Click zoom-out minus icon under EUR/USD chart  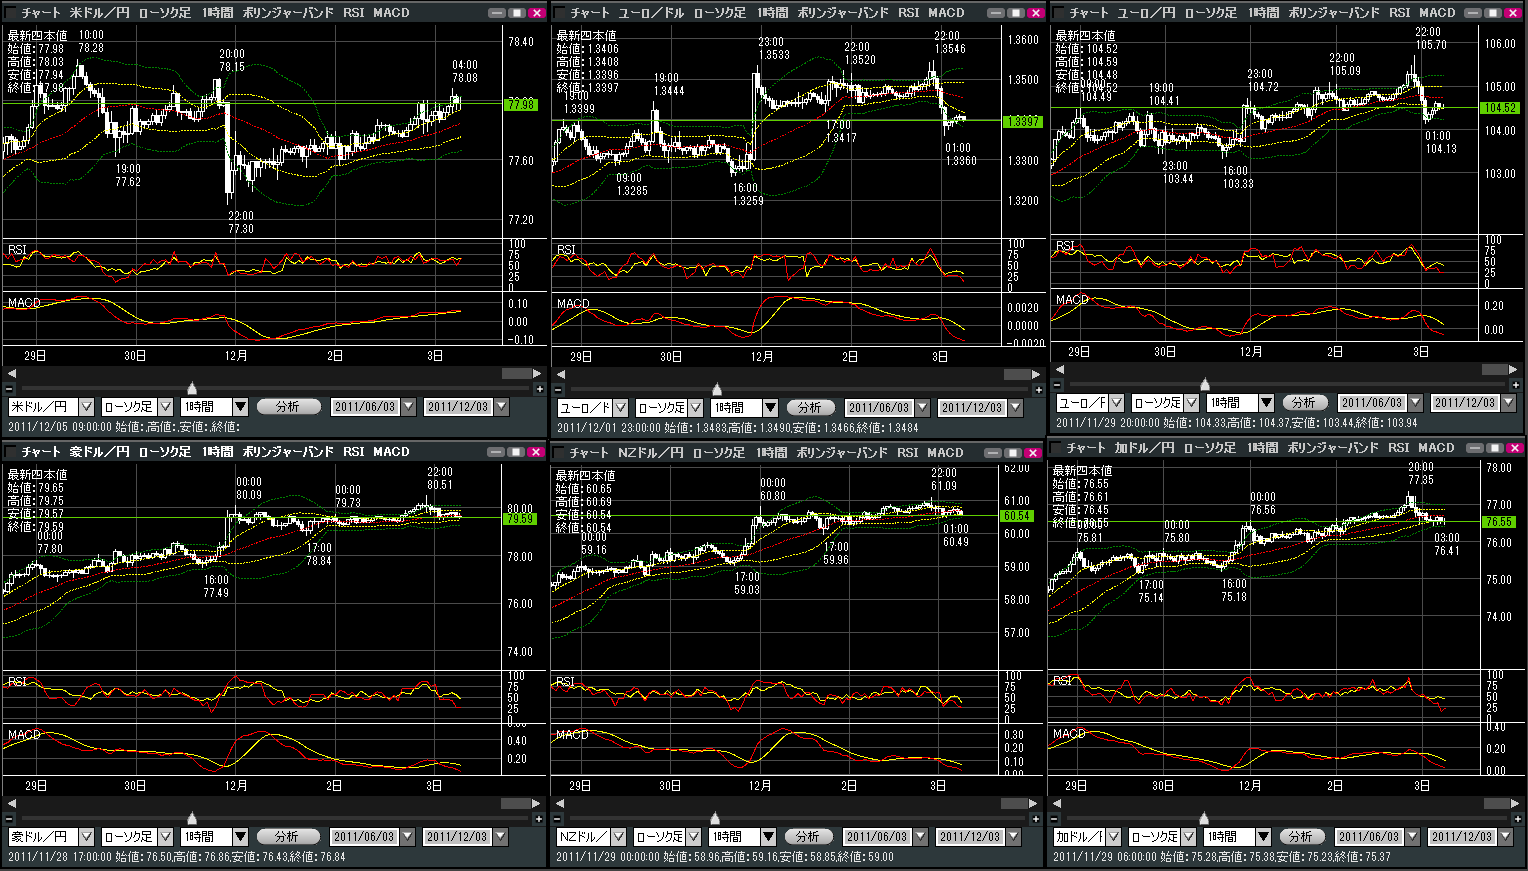558,390
